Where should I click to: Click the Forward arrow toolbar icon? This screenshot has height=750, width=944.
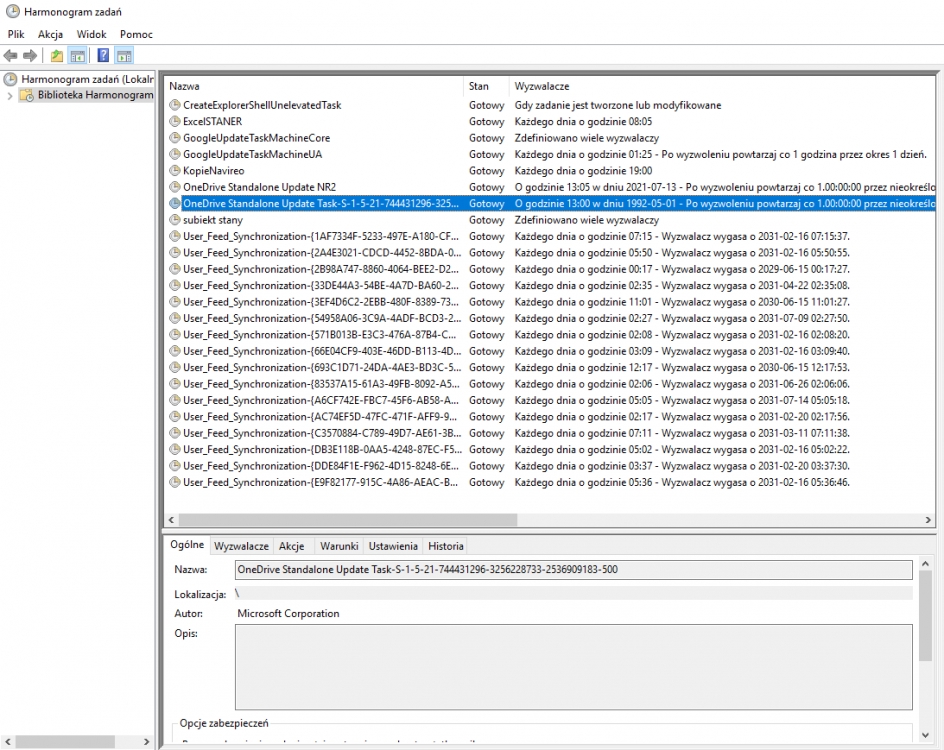30,56
